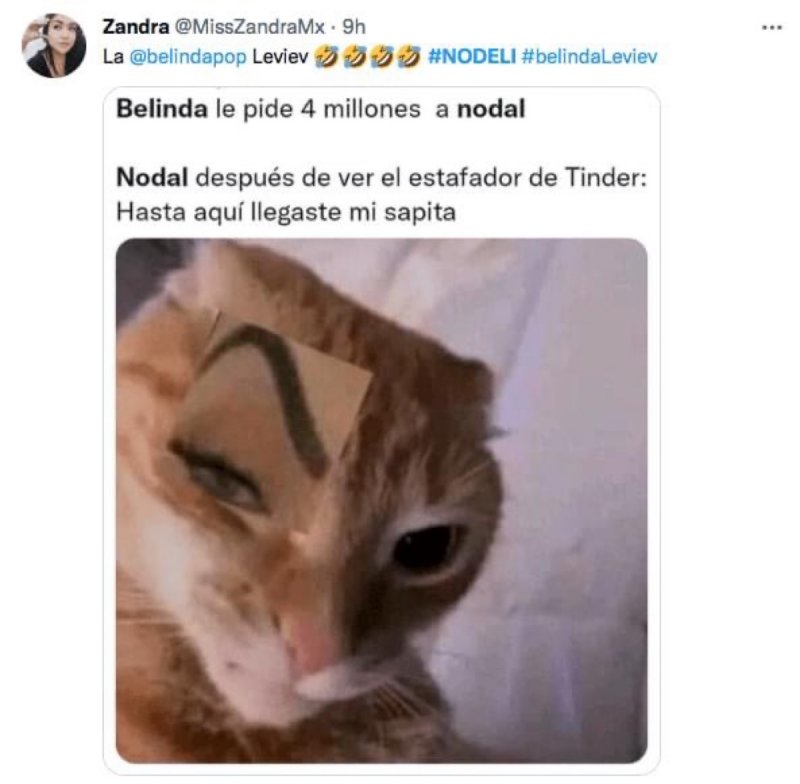Image resolution: width=800 pixels, height=784 pixels.
Task: Click the @MissZandraMx handle
Action: tap(249, 27)
